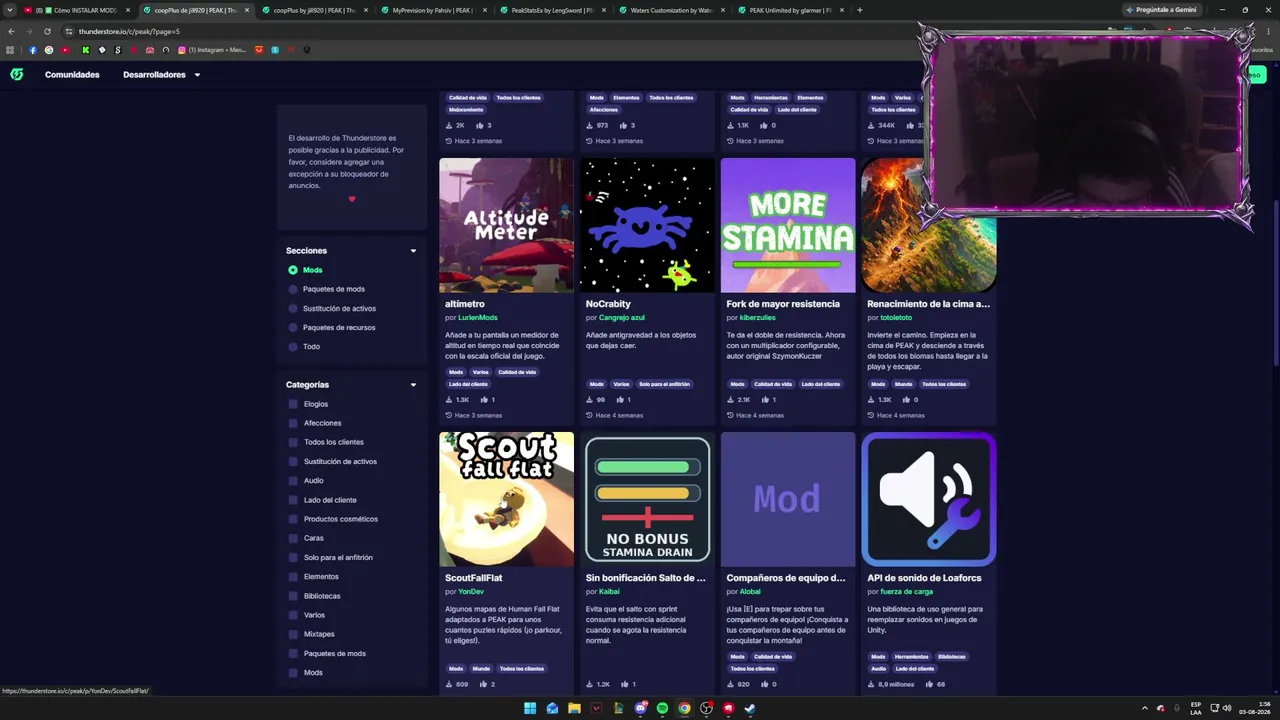Viewport: 1280px width, 720px height.
Task: Open the YouTube bookmark icon
Action: [65, 50]
